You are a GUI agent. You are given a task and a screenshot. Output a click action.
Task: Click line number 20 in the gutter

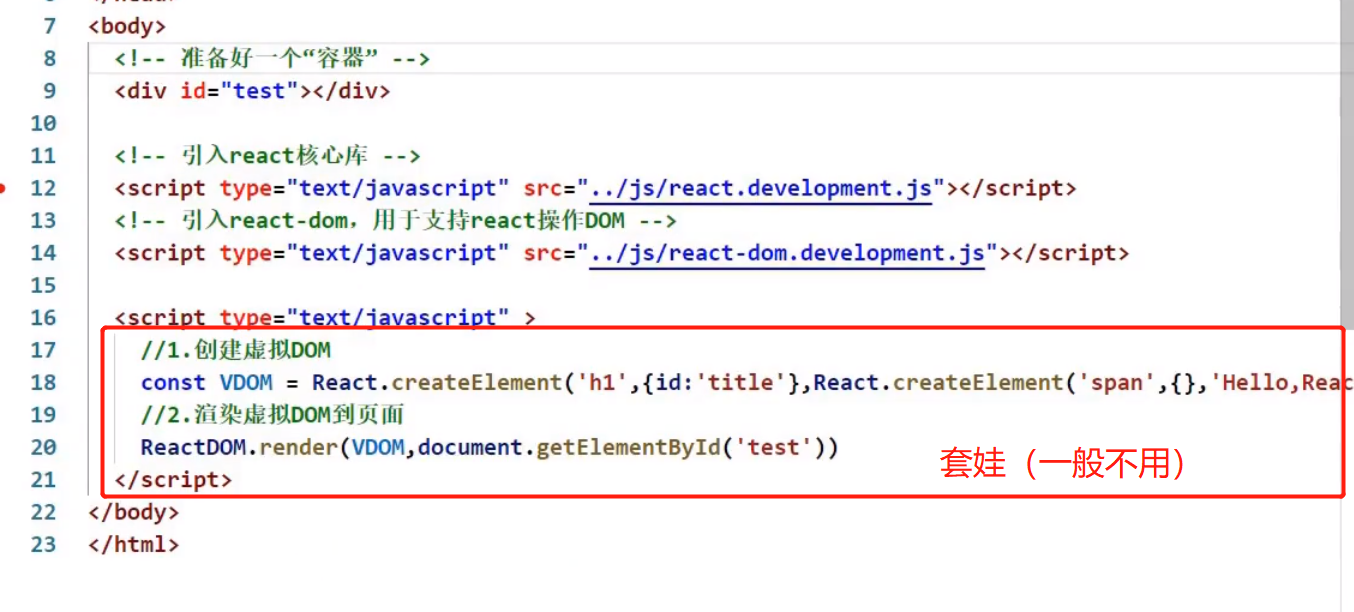click(43, 447)
